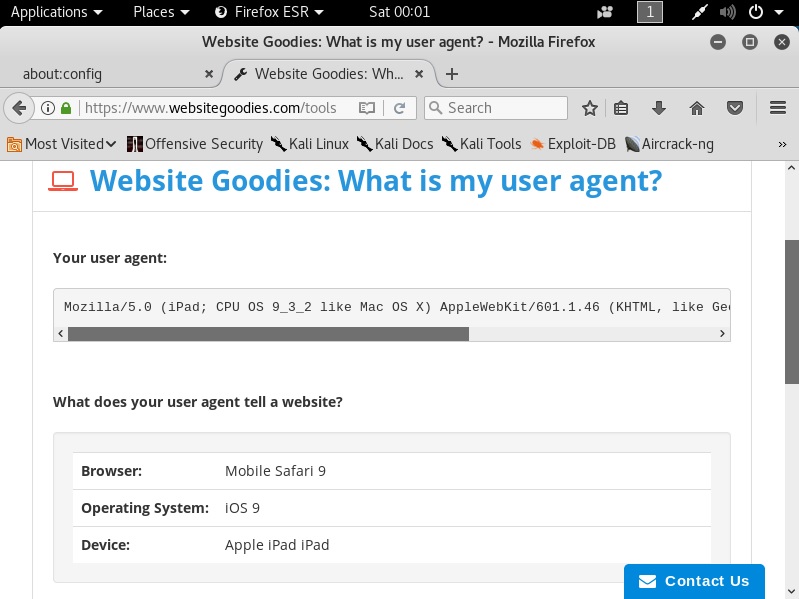Go back using the back arrow button
Viewport: 799px width, 599px height.
tap(19, 108)
